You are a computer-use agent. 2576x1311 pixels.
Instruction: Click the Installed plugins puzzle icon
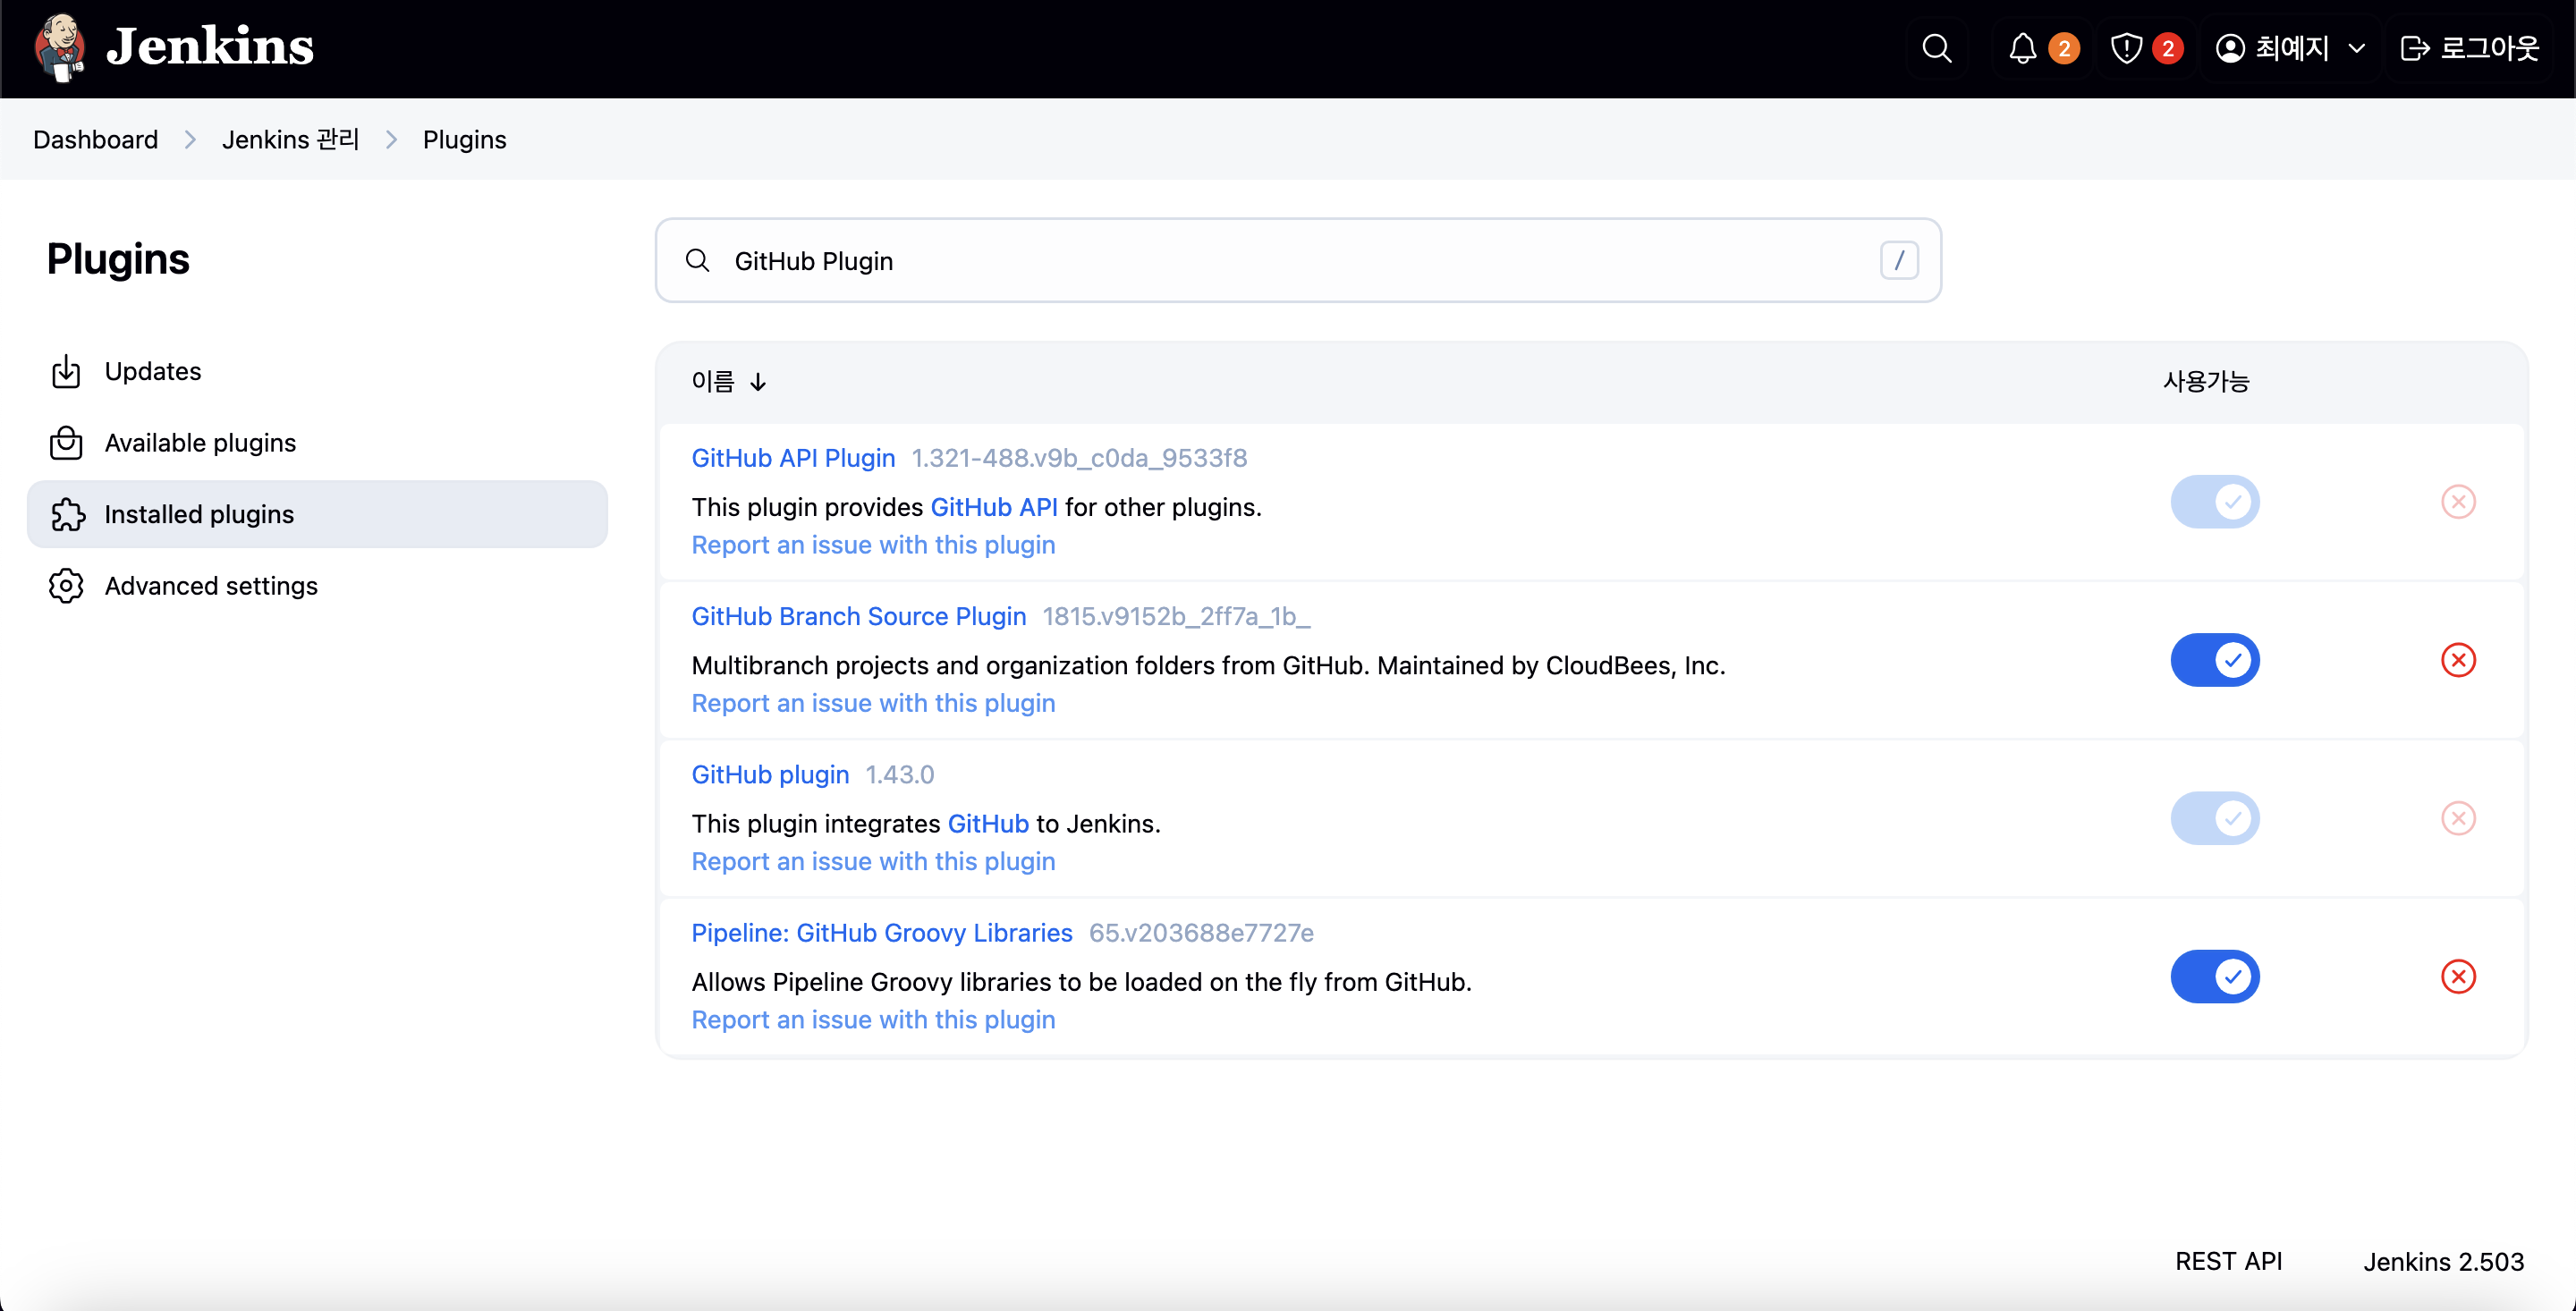[x=67, y=514]
